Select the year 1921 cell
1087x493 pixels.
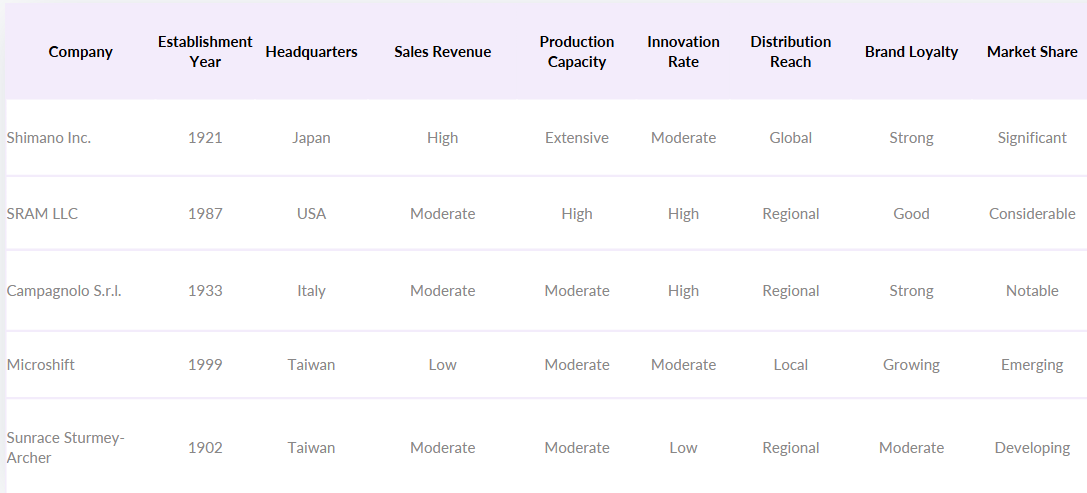(x=205, y=138)
